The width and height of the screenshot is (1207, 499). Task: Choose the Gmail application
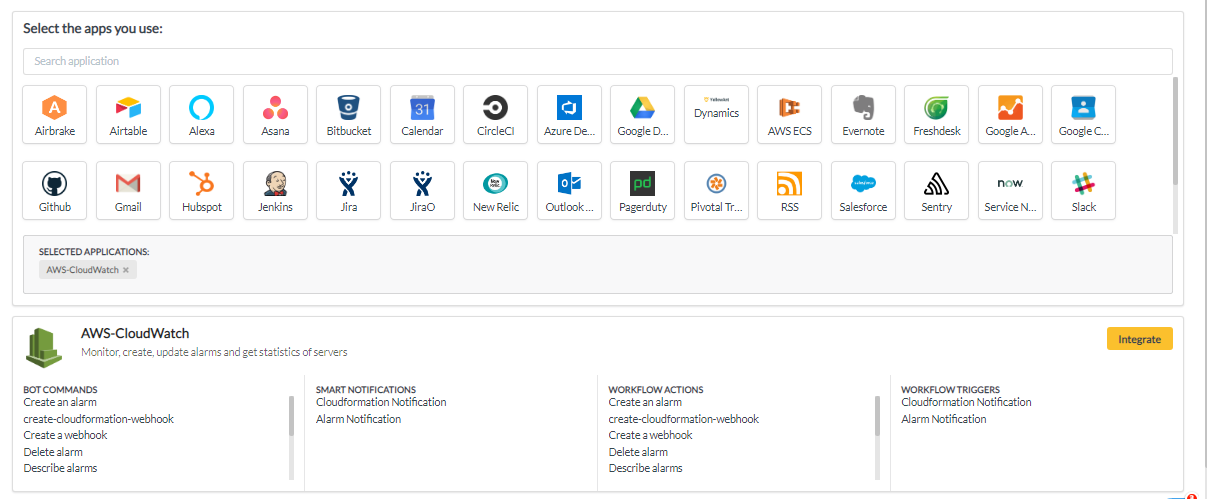point(128,190)
